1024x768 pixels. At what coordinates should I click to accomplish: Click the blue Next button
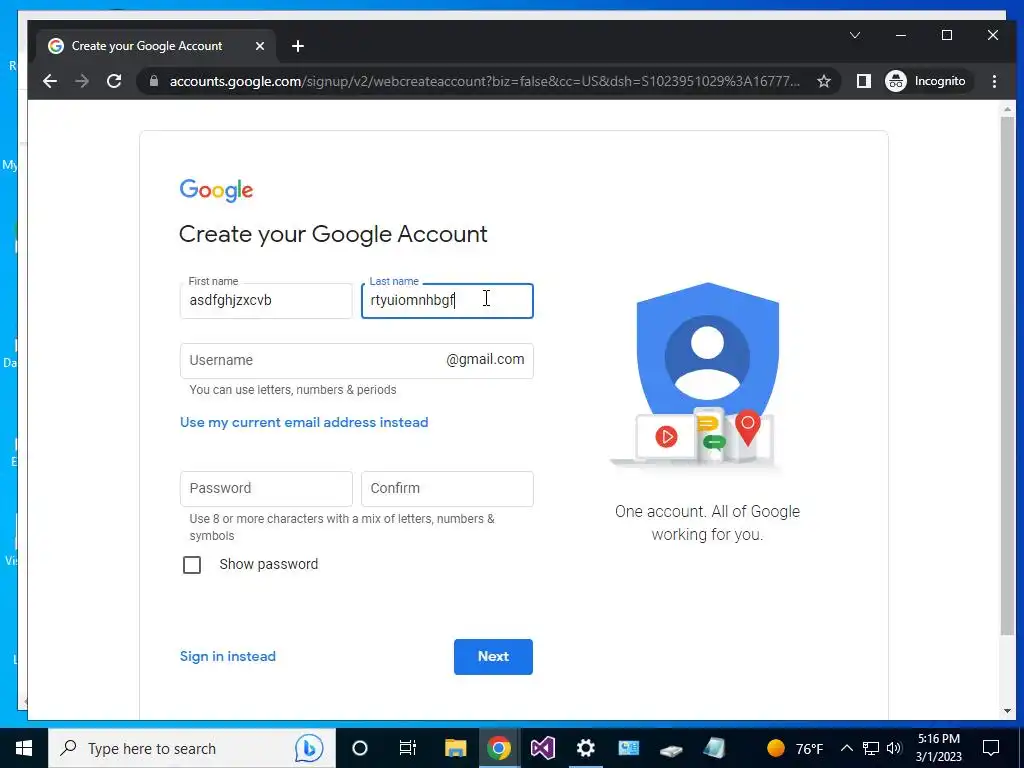(x=493, y=656)
